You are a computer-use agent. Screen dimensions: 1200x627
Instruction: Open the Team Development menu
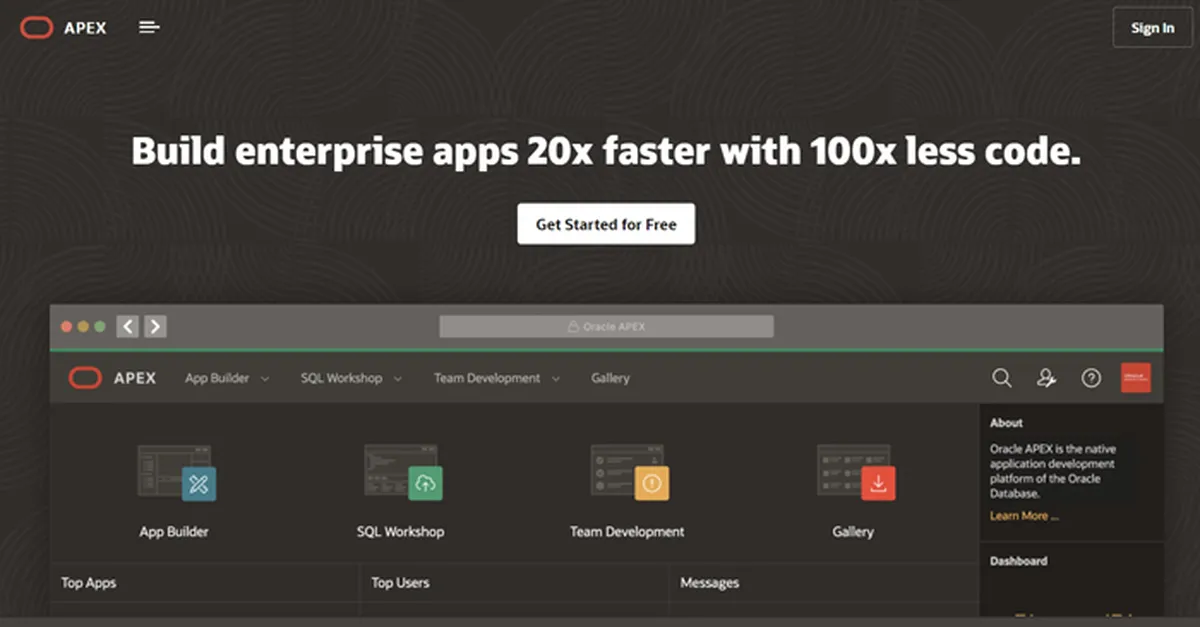point(487,378)
